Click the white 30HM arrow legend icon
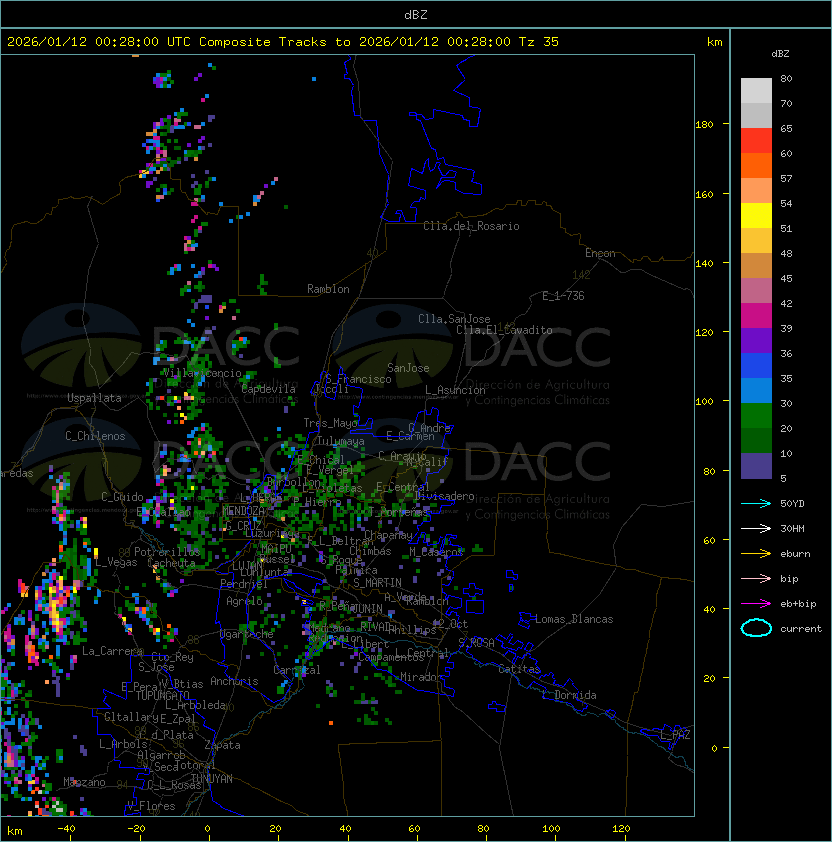The image size is (832, 842). [x=756, y=528]
